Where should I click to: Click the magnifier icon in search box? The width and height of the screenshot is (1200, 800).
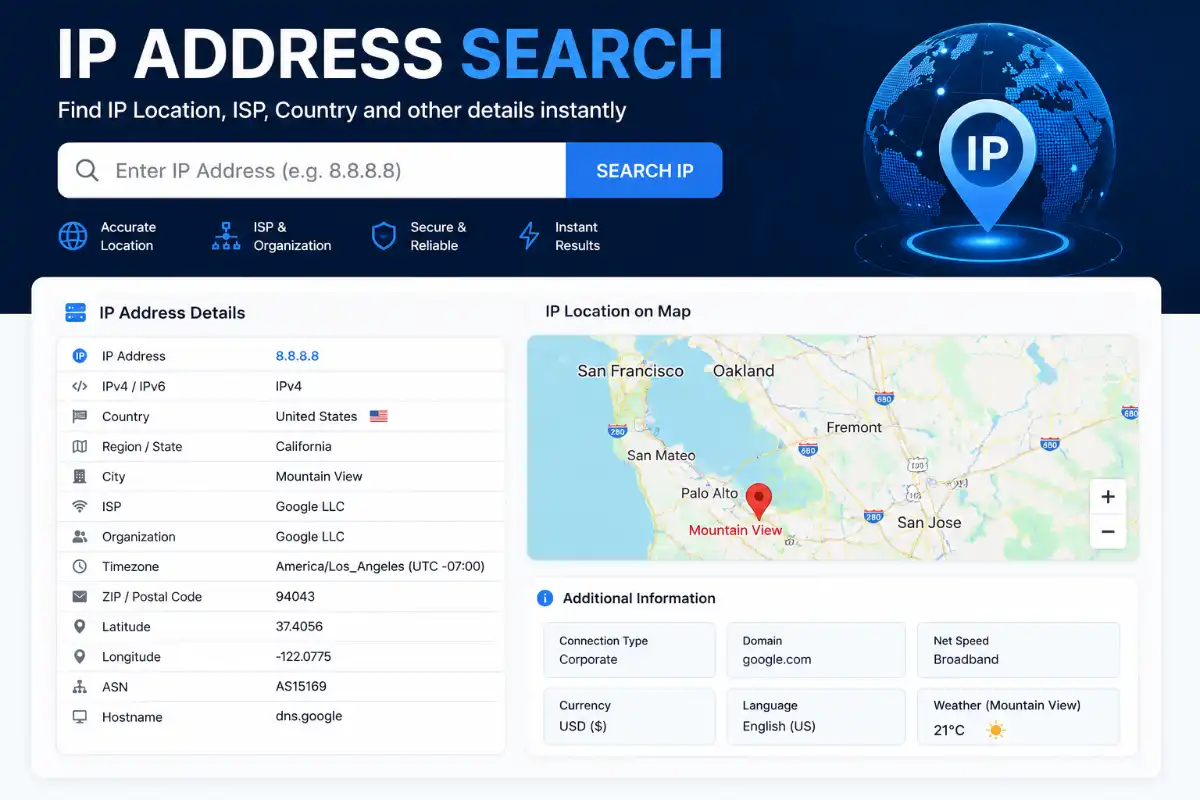pos(87,170)
